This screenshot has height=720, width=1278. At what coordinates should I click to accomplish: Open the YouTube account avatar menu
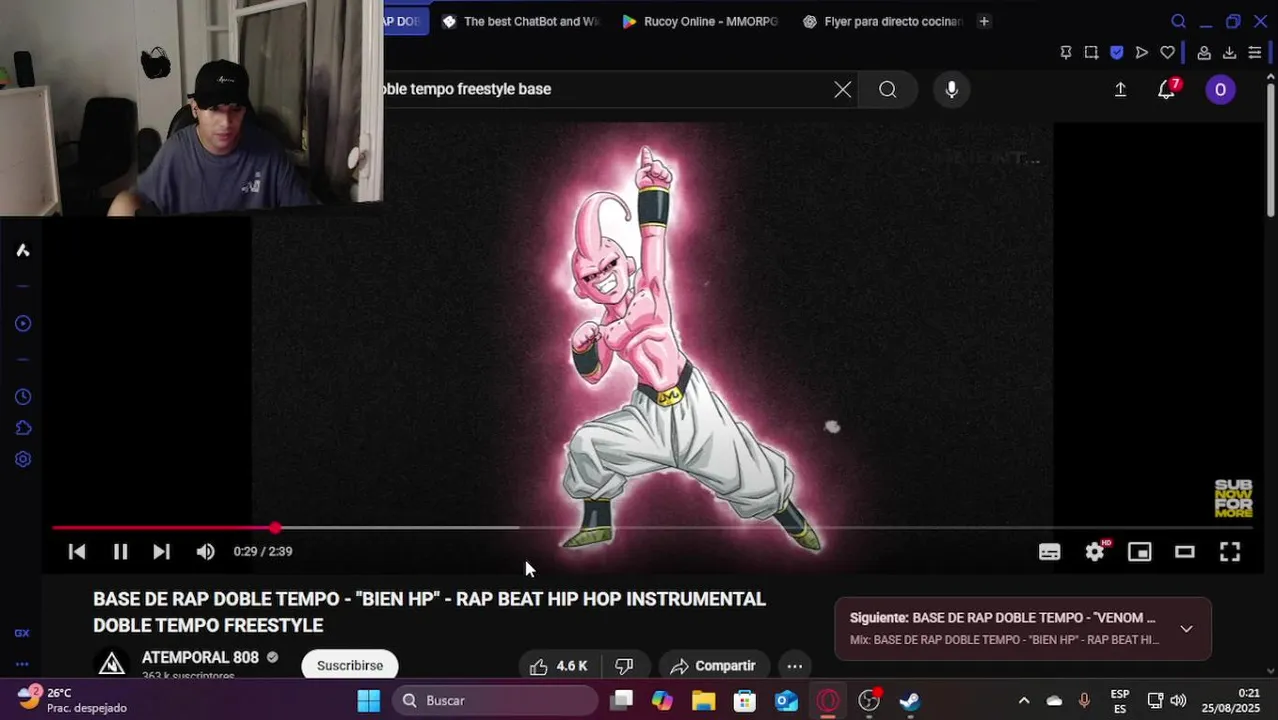pos(1220,90)
